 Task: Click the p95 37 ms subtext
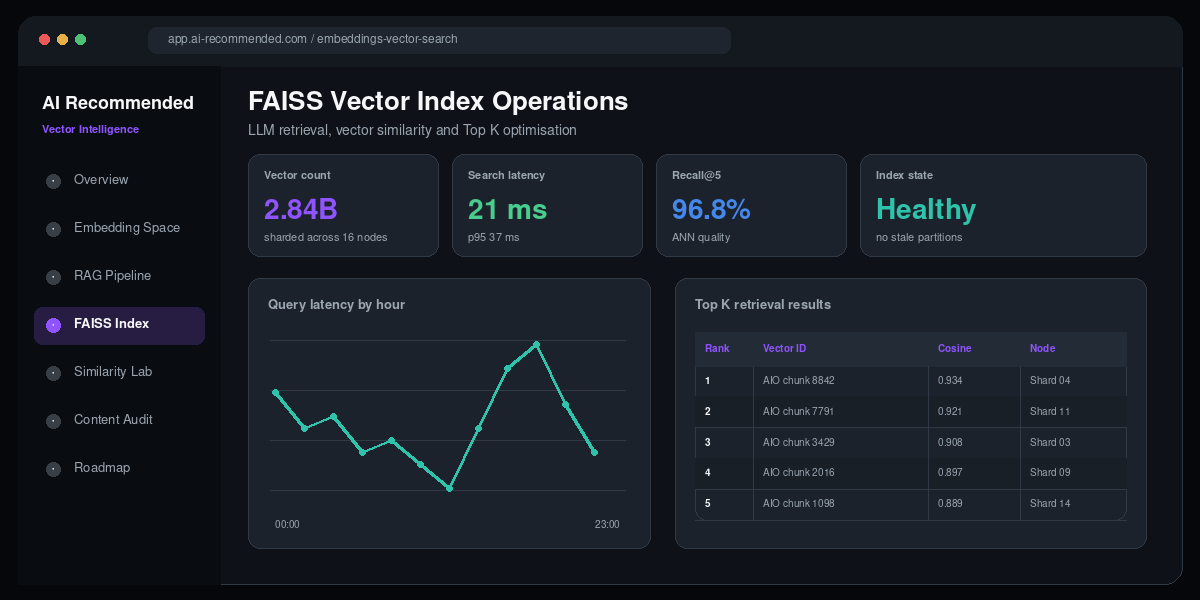[493, 237]
